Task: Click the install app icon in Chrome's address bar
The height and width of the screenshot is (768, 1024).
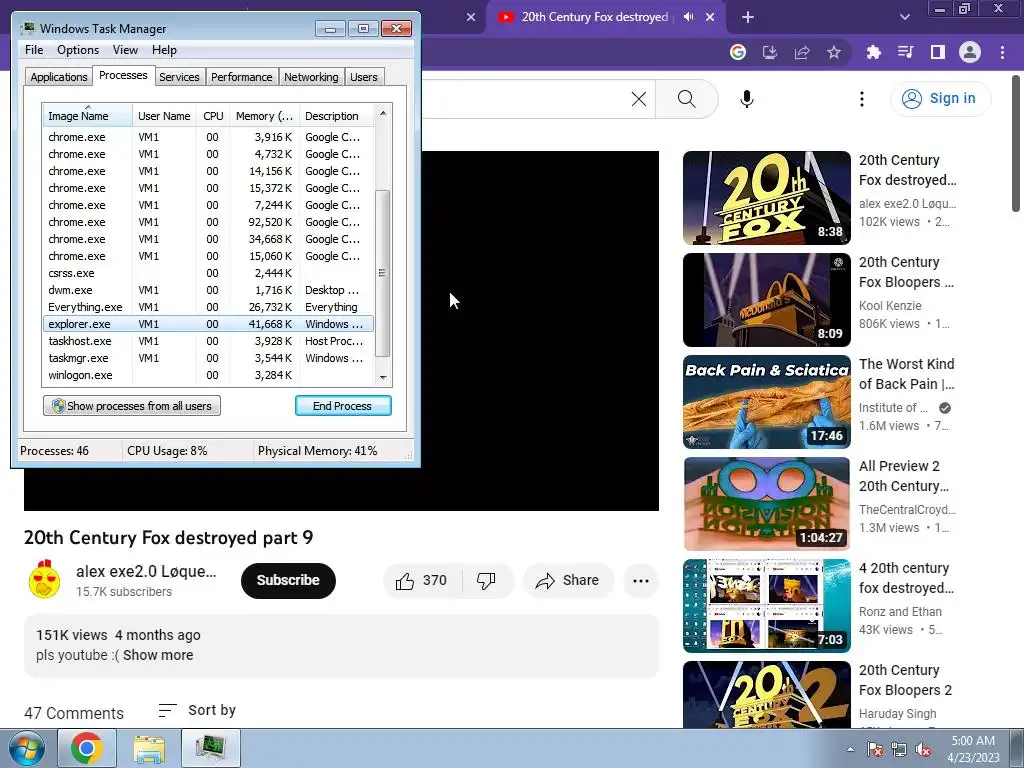Action: click(x=770, y=52)
